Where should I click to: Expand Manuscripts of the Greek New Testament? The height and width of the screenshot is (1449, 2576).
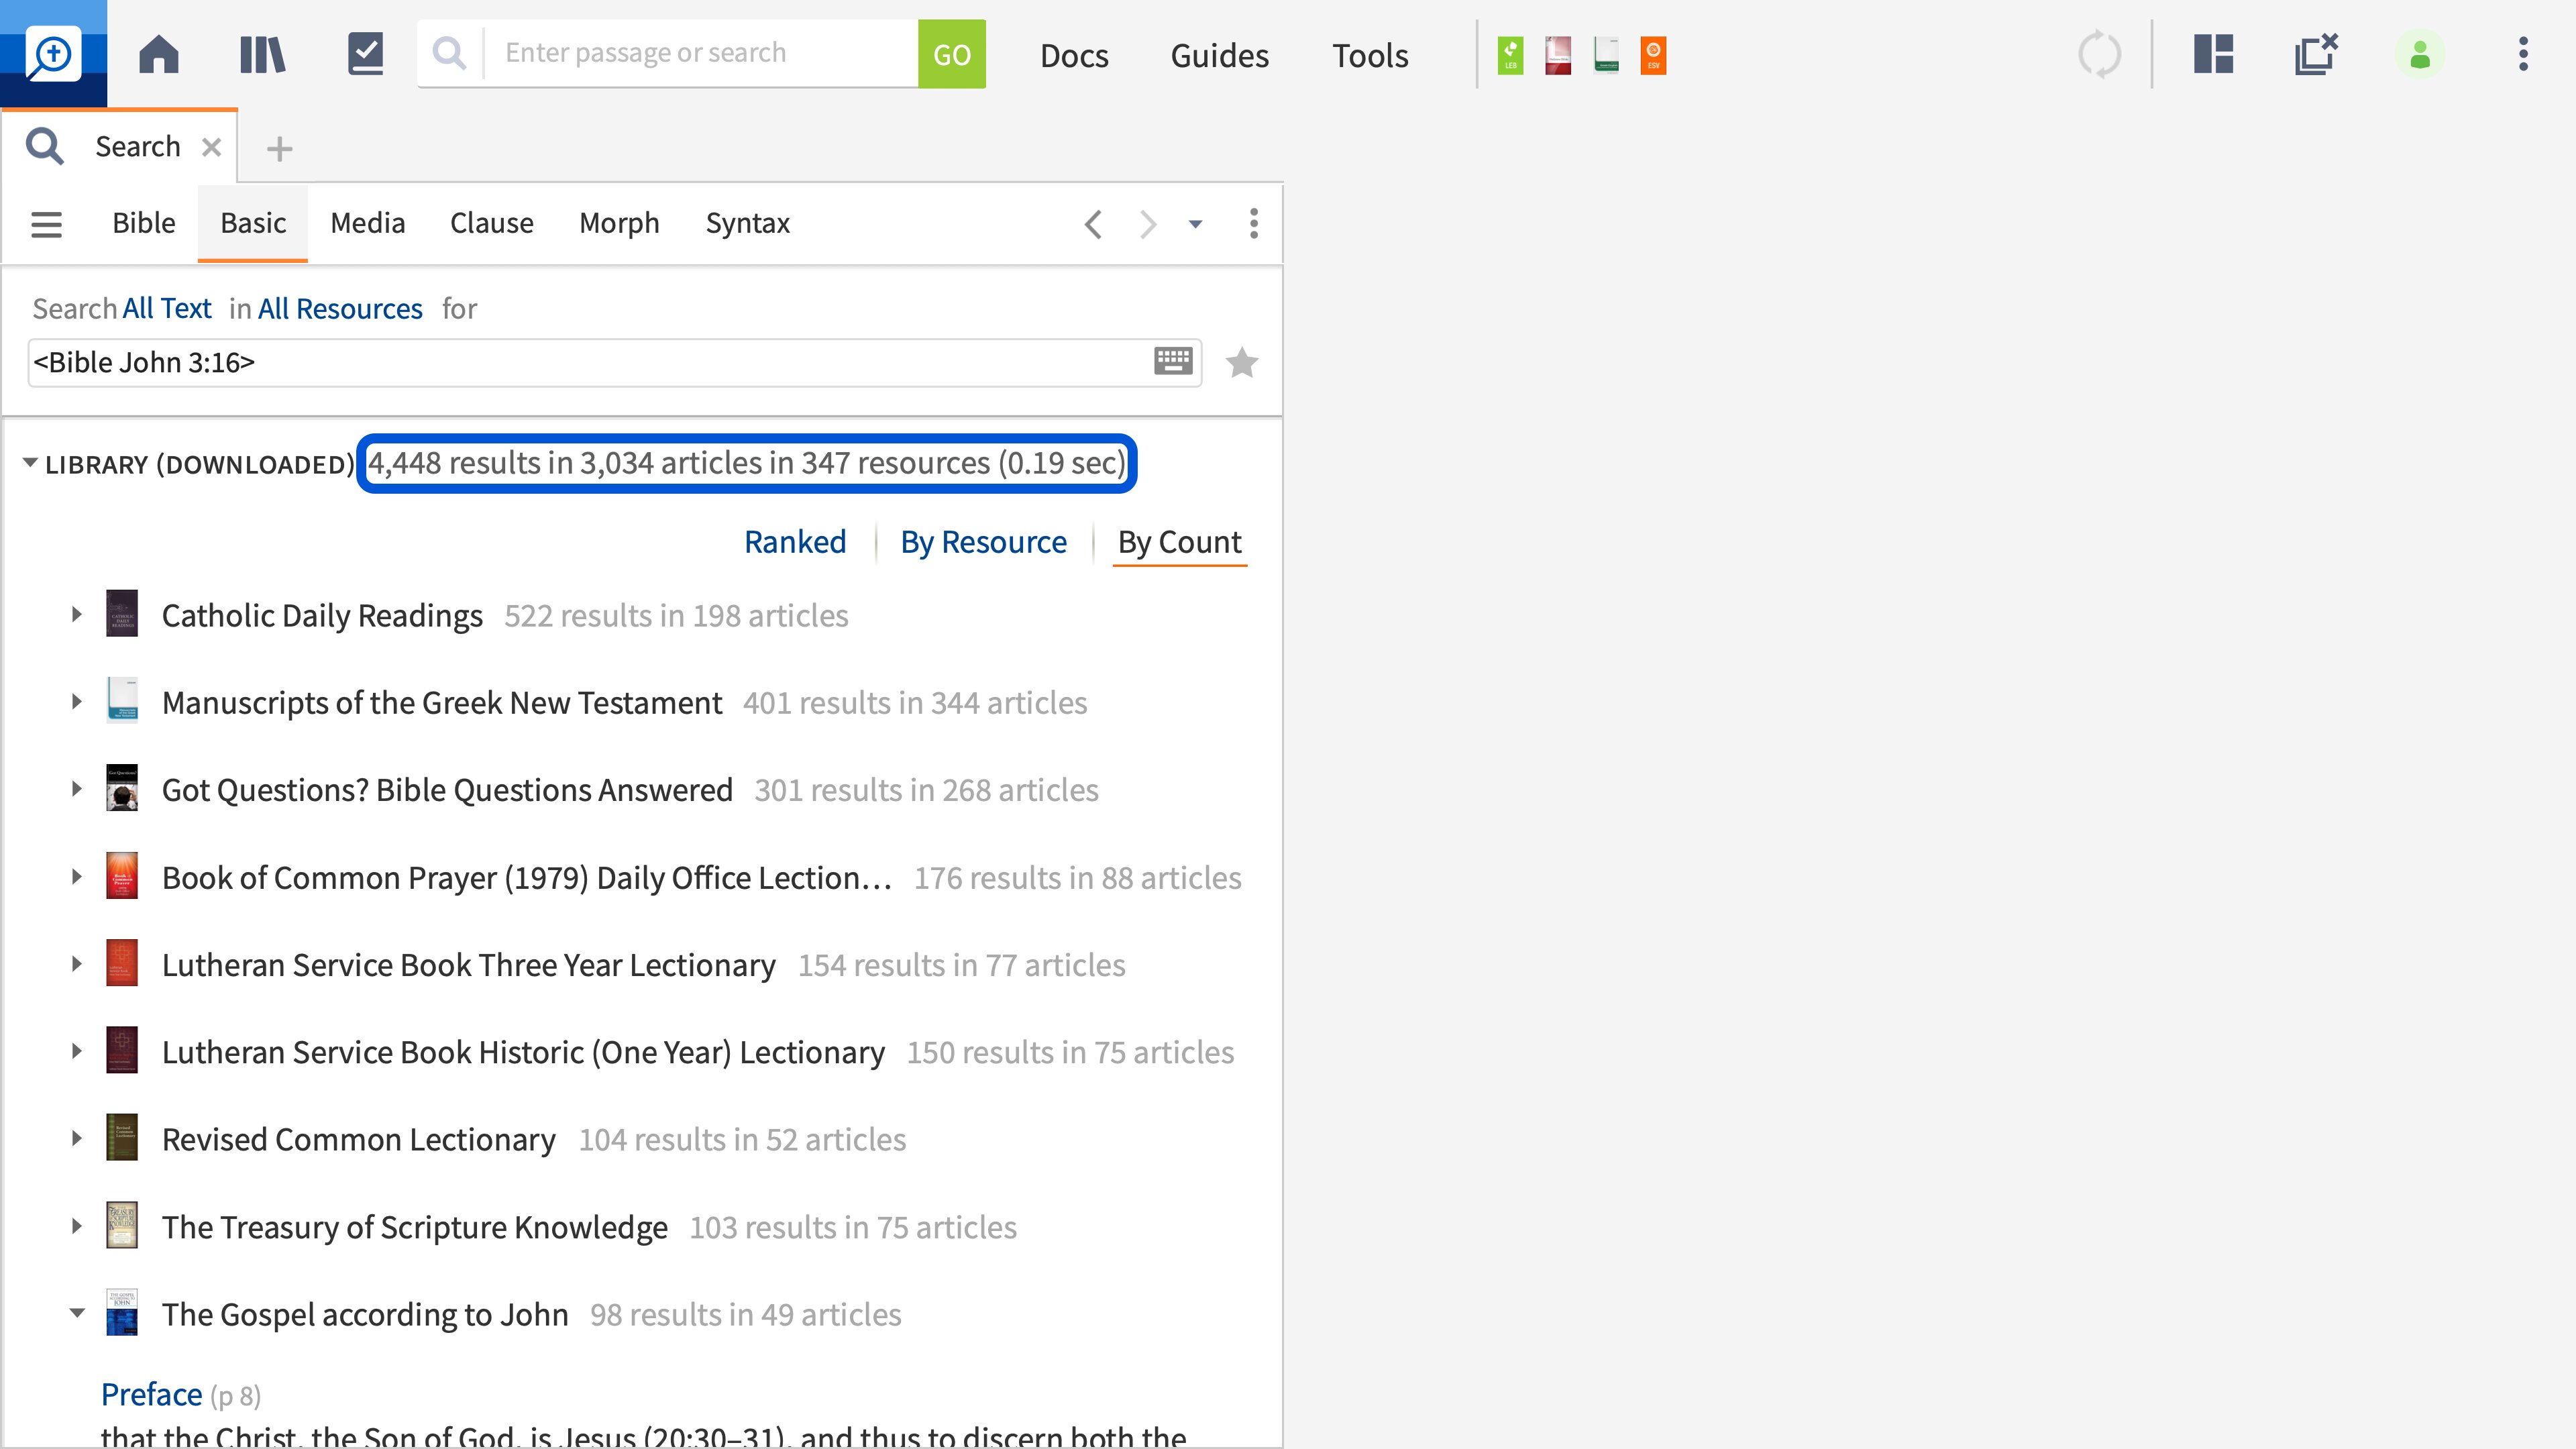(x=77, y=702)
